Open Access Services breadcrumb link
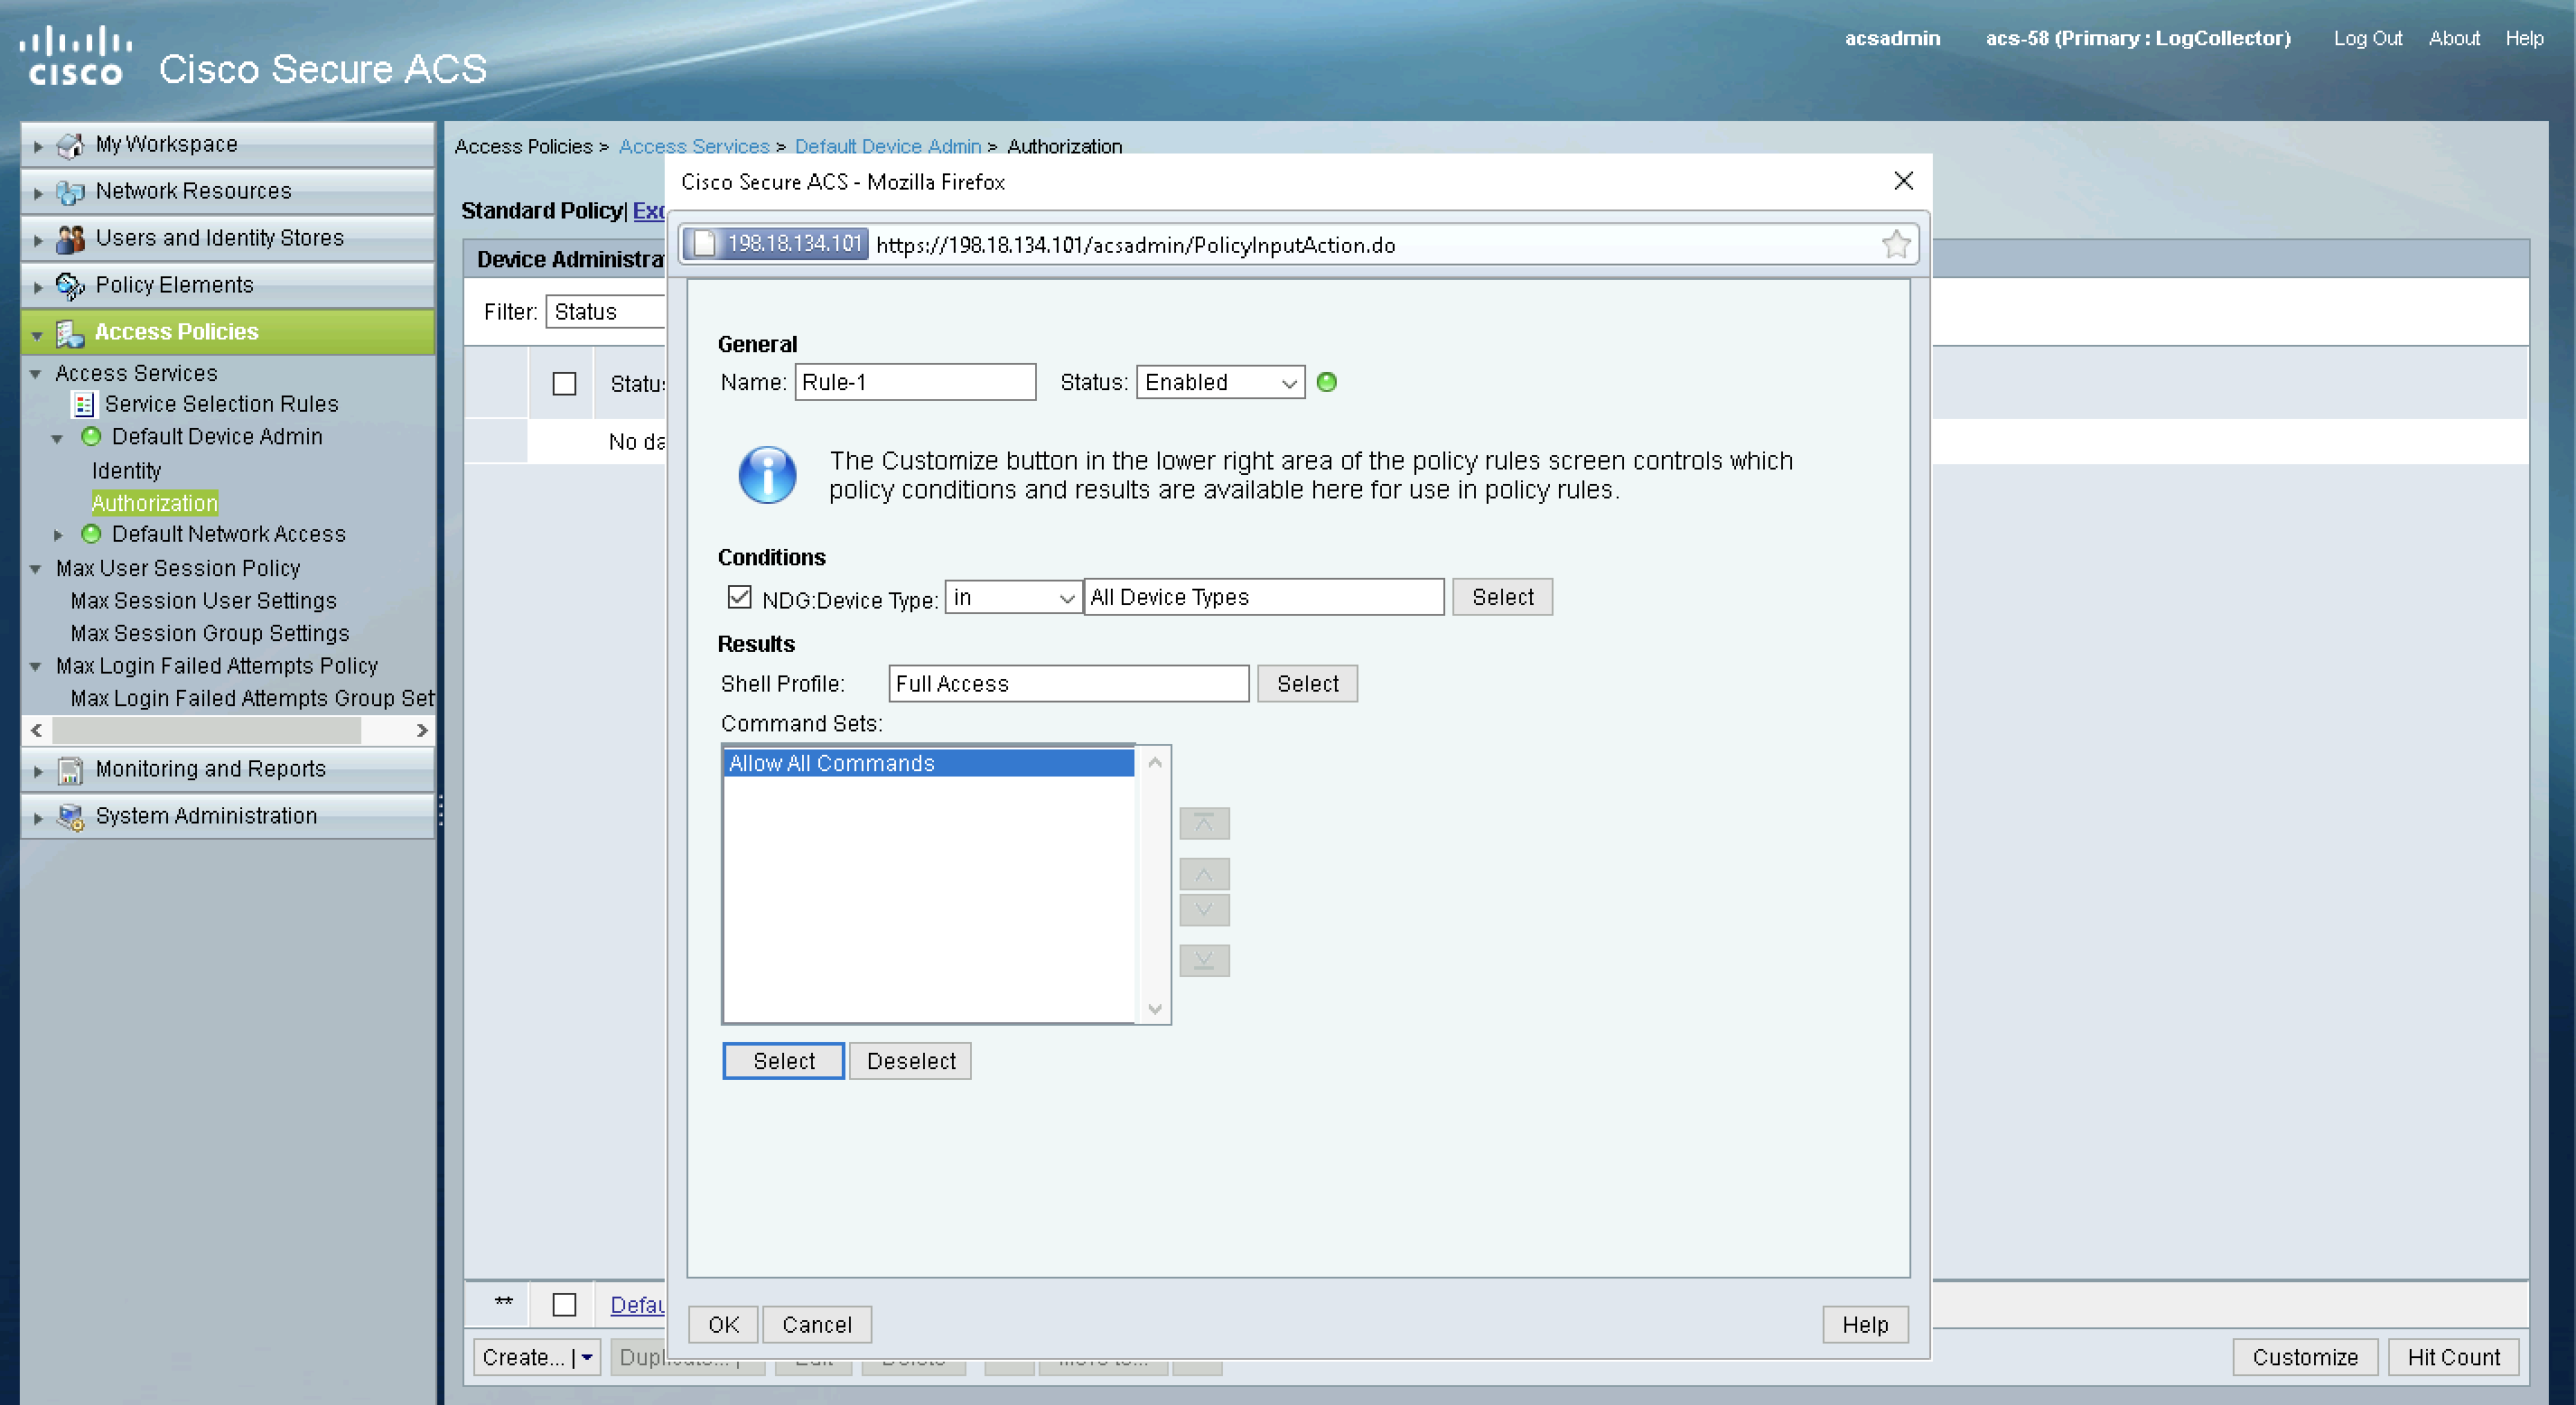Screen dimensions: 2576x1405 694,147
